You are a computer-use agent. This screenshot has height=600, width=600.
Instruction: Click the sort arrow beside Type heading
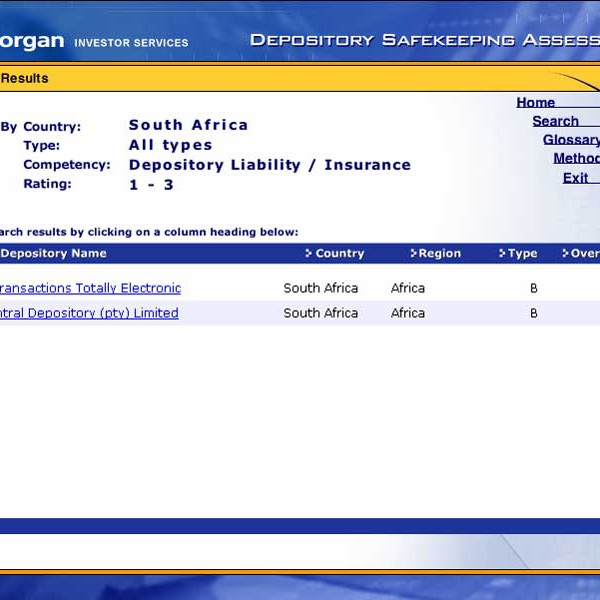coord(502,254)
